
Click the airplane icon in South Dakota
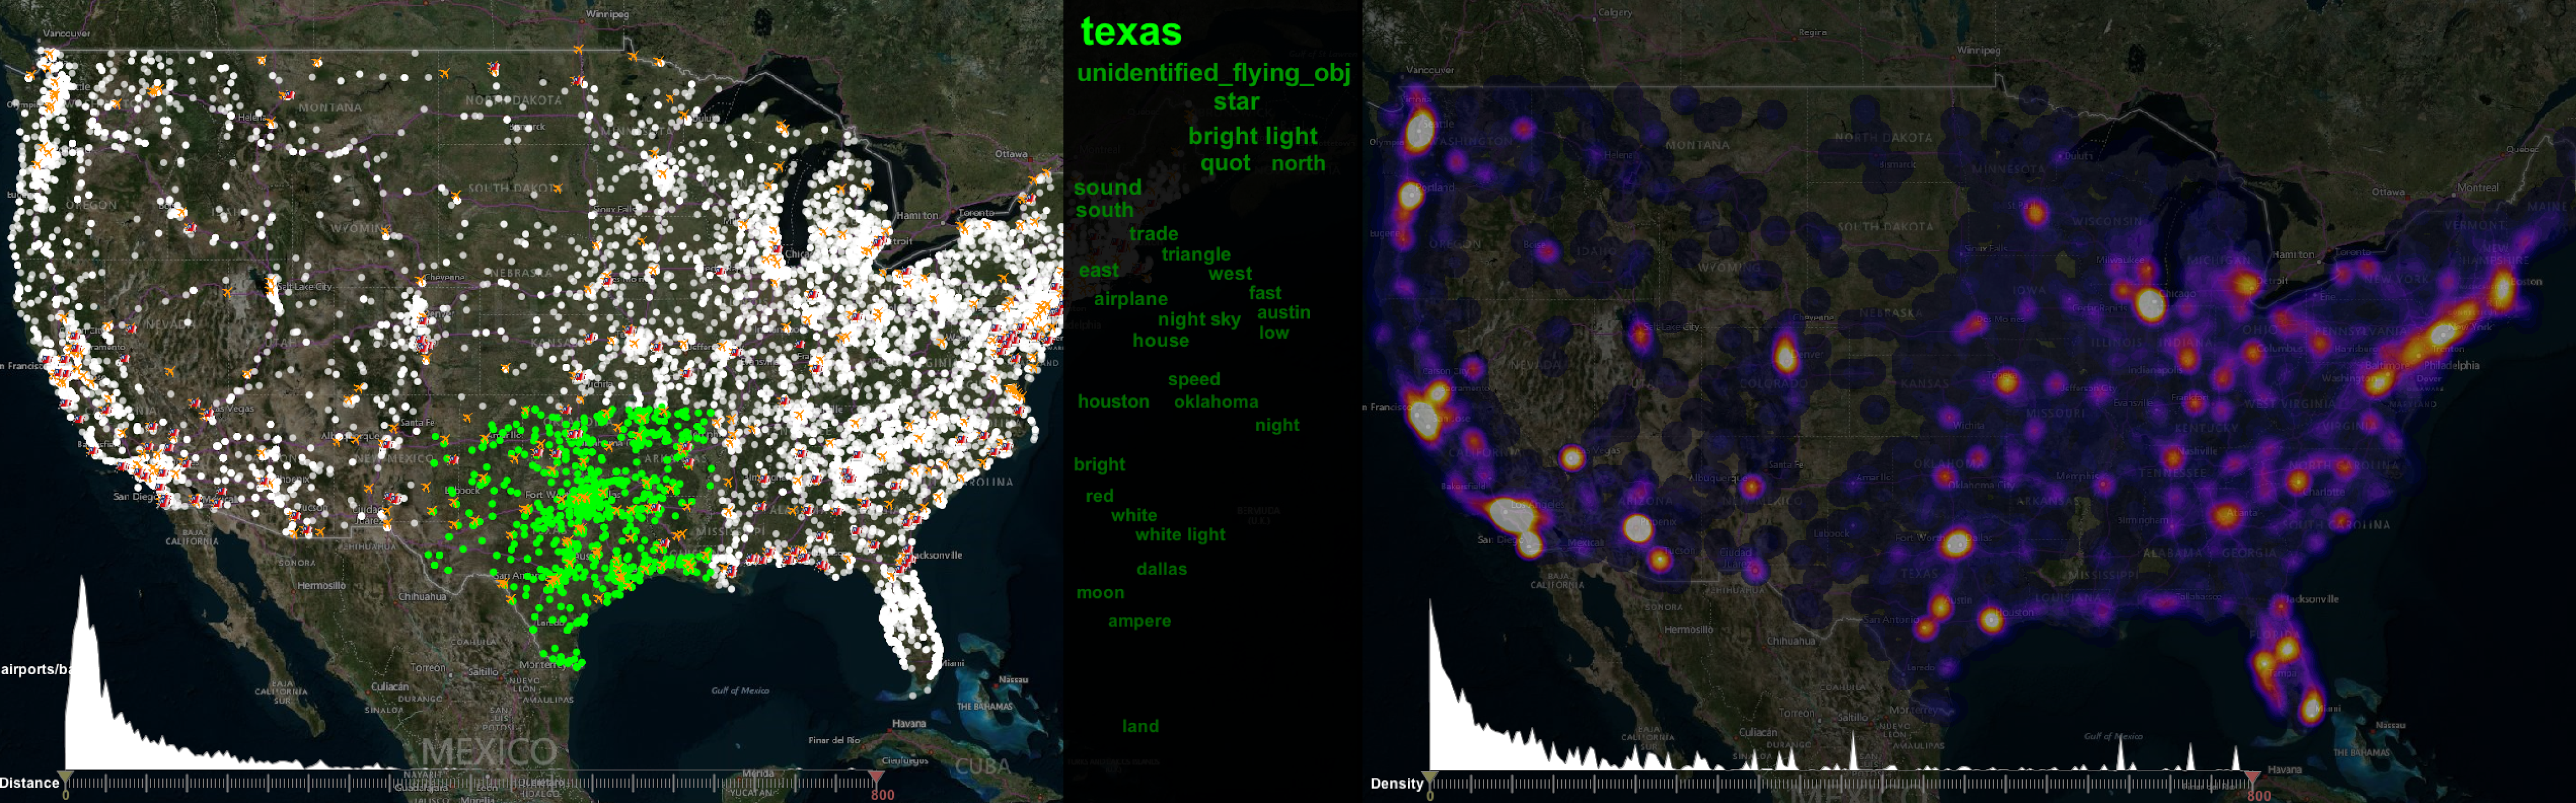click(x=557, y=188)
